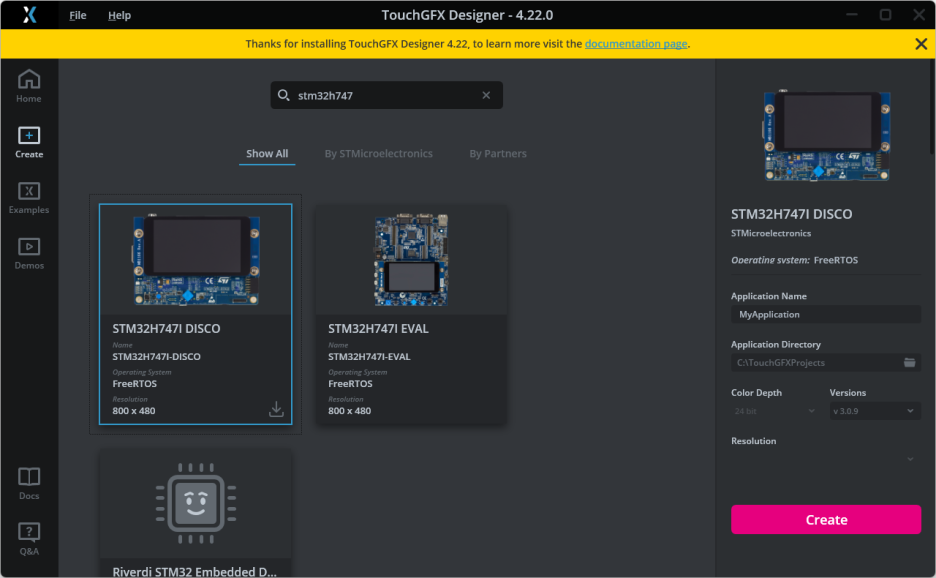Go to the Home sidebar section
The width and height of the screenshot is (936, 578).
coord(29,87)
